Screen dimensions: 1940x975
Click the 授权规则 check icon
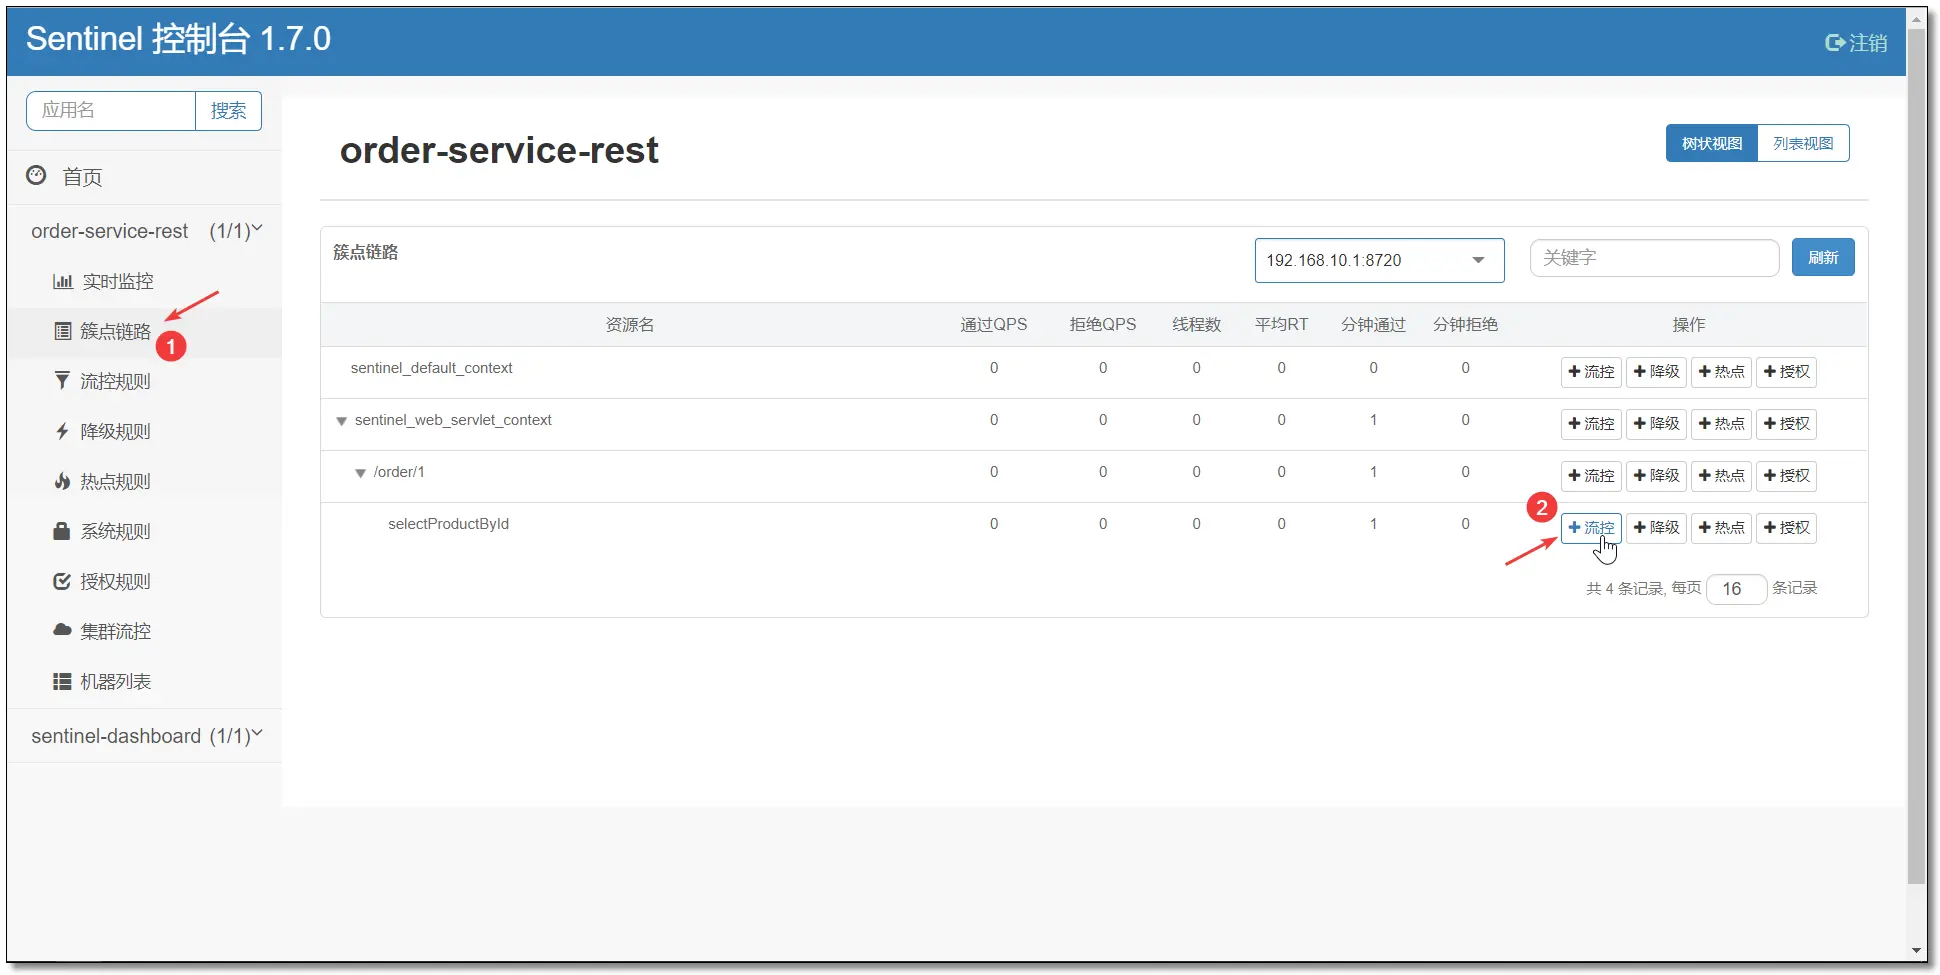62,581
